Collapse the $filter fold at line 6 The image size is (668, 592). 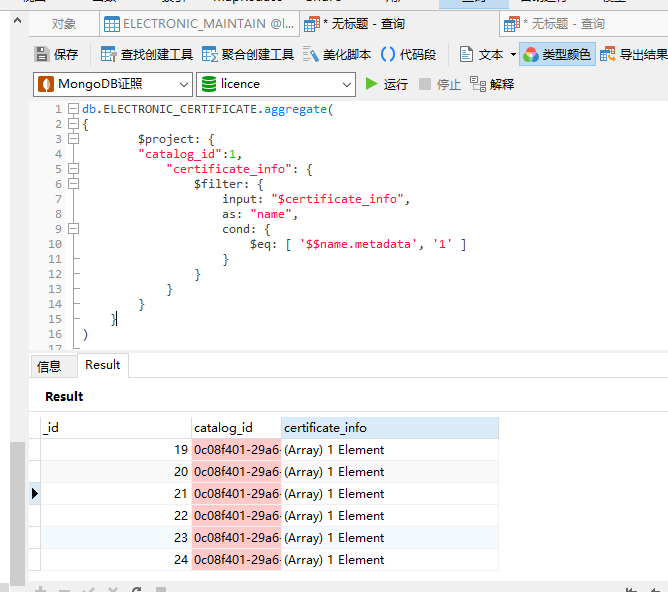click(73, 184)
